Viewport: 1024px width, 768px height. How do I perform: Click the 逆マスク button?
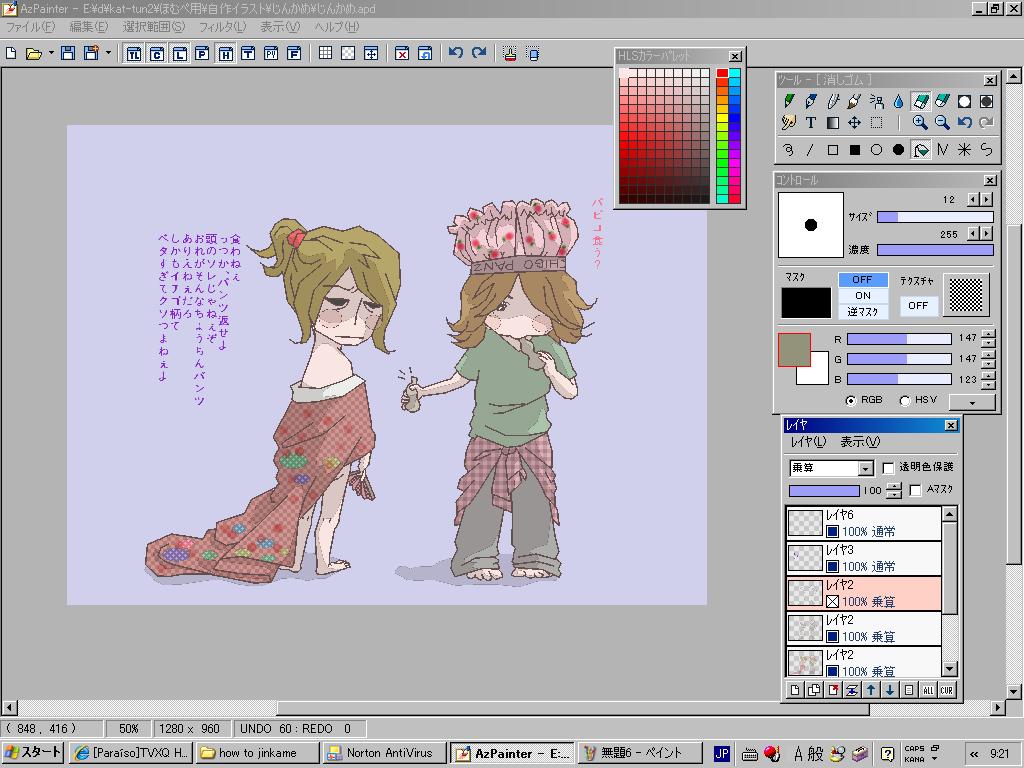tap(862, 311)
